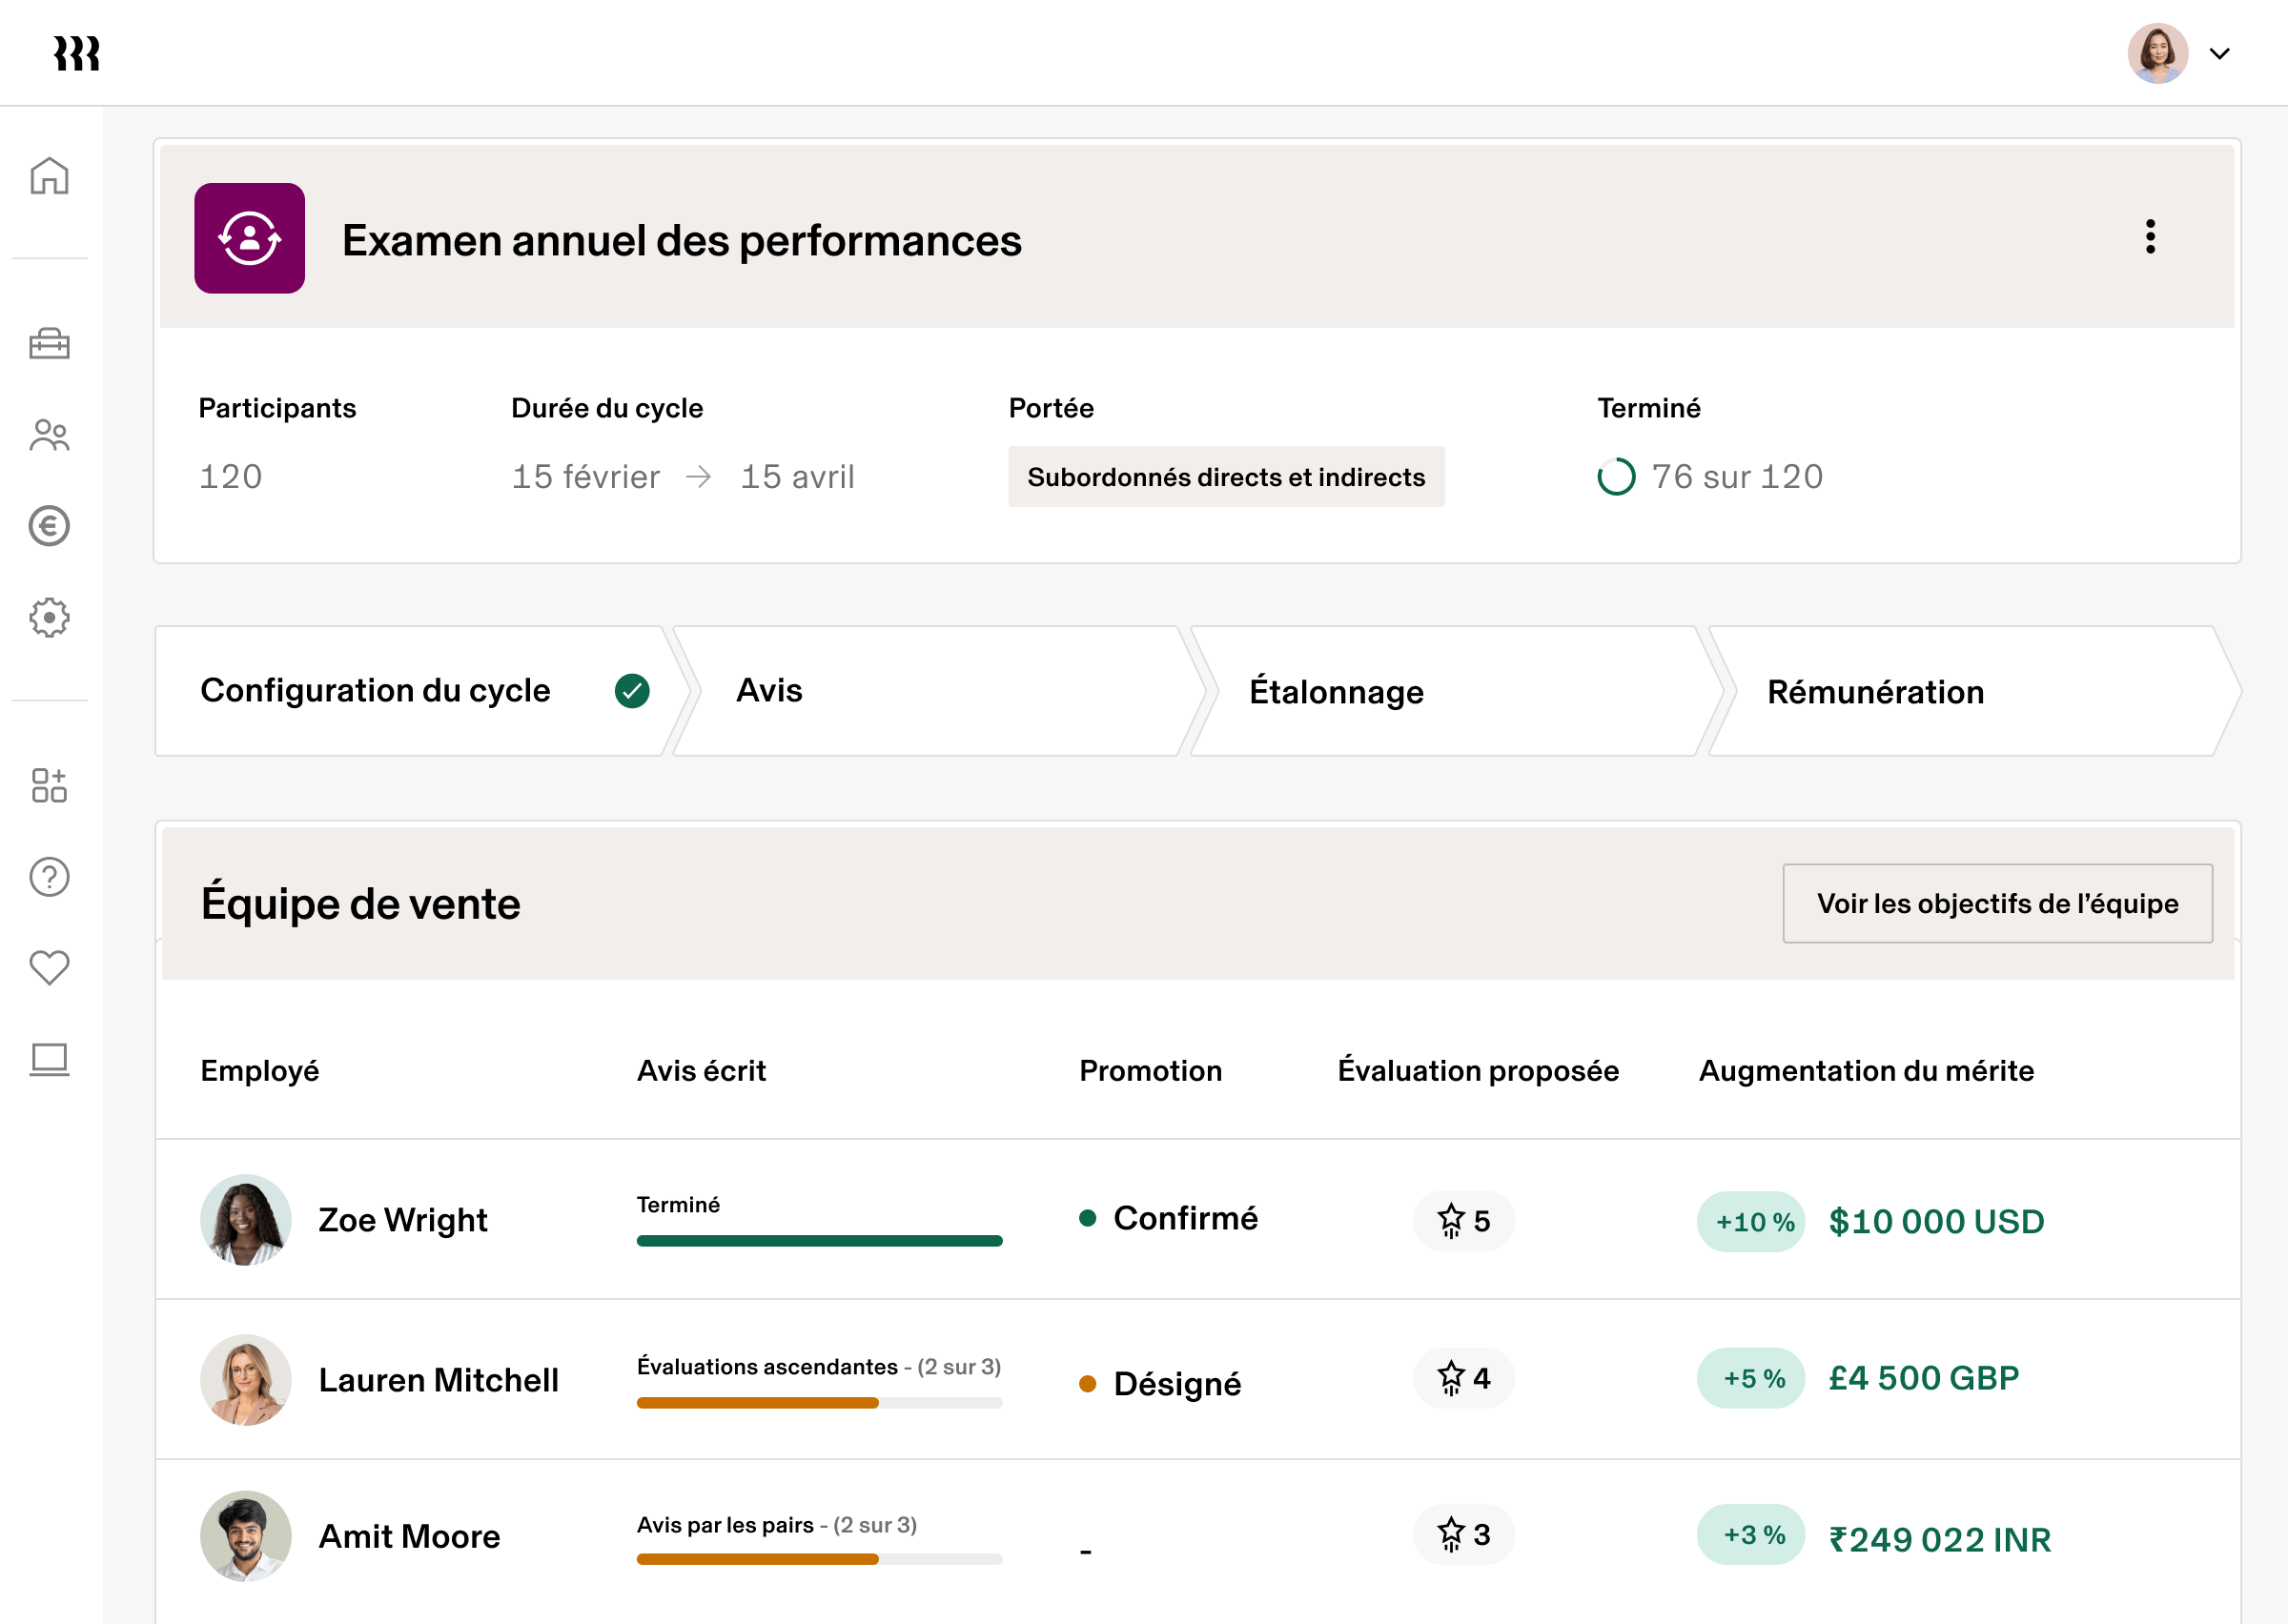Click the Désigné status dot for Lauren Mitchell
The width and height of the screenshot is (2288, 1624).
1089,1384
